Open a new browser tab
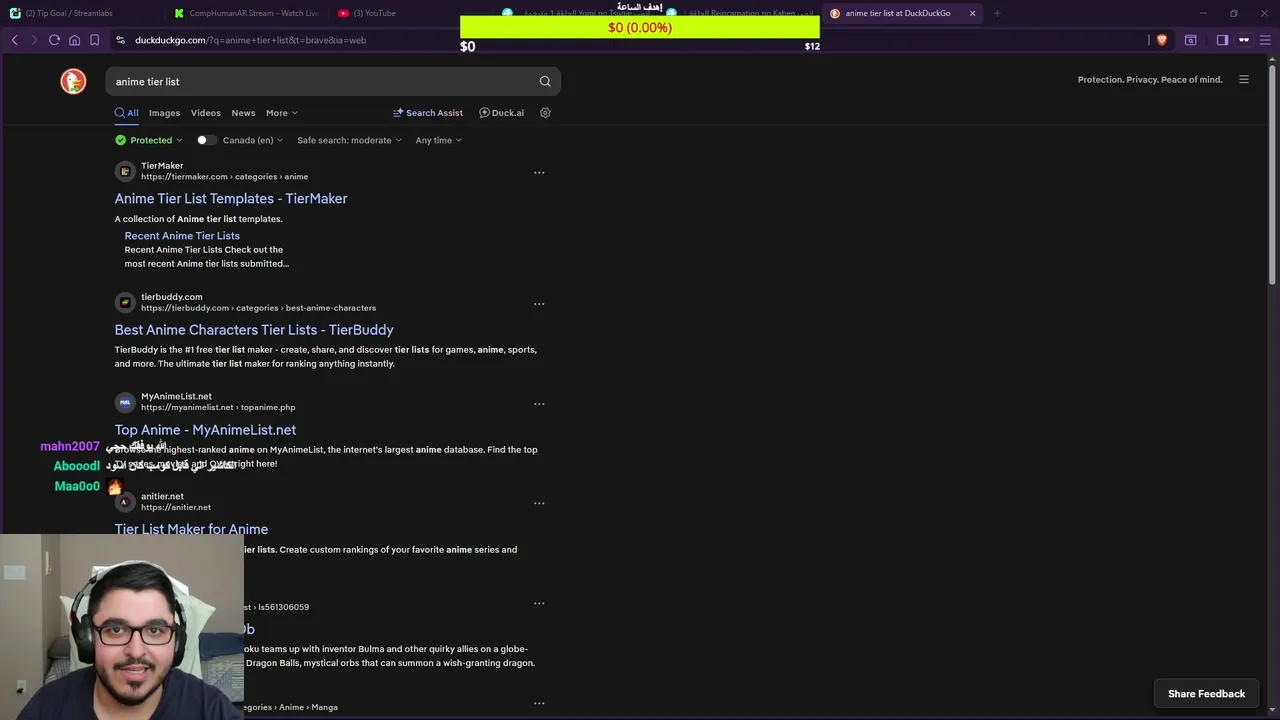 pos(997,13)
